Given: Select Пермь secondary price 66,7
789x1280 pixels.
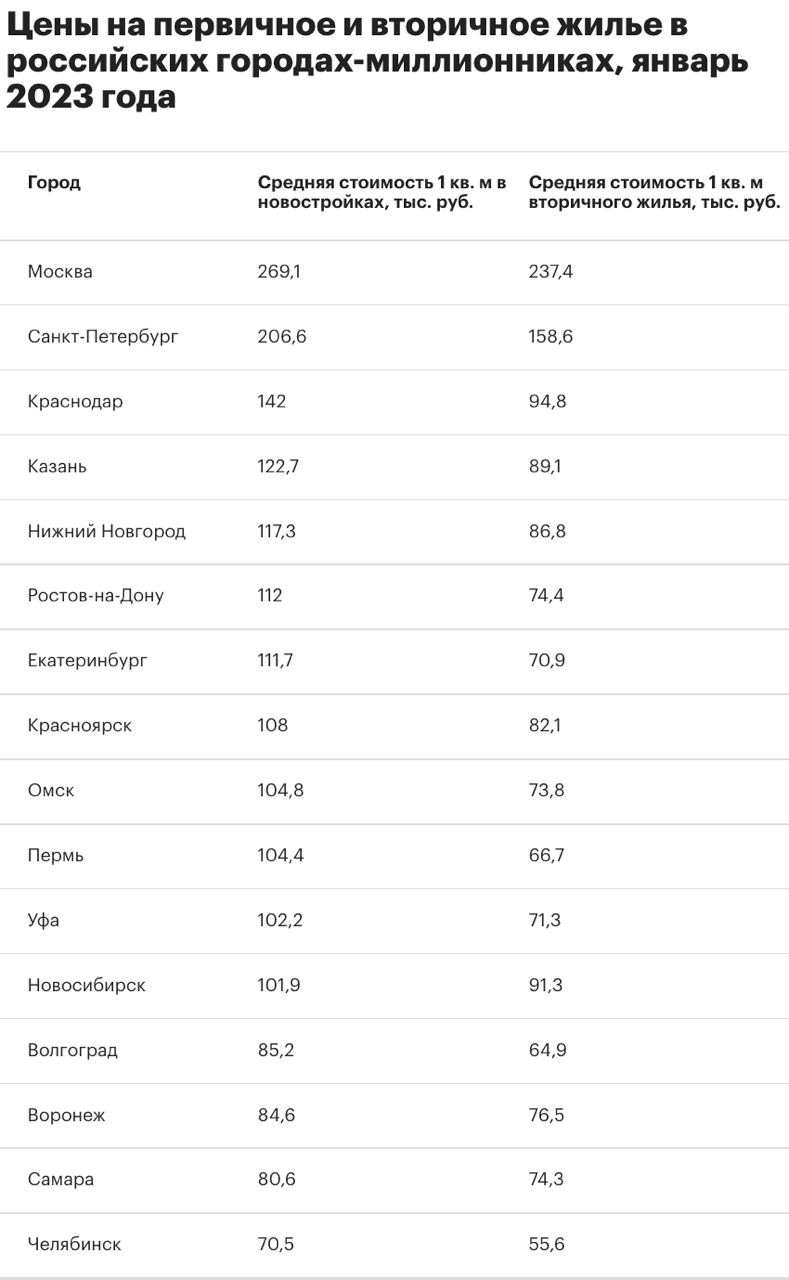Looking at the screenshot, I should coord(546,855).
